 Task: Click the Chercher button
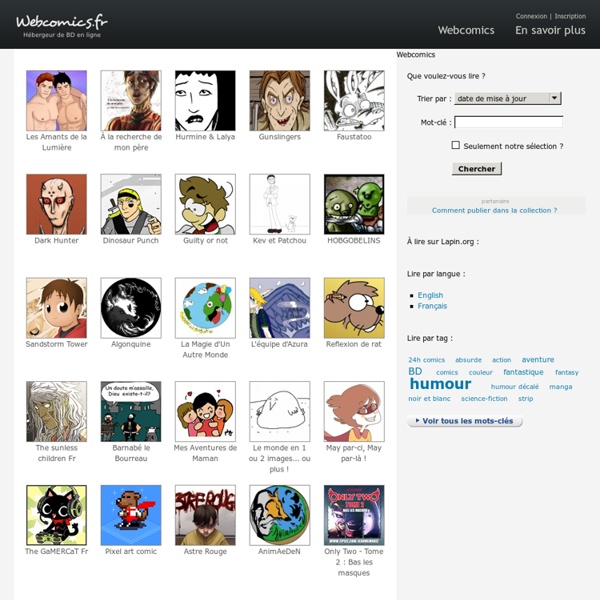pyautogui.click(x=477, y=169)
